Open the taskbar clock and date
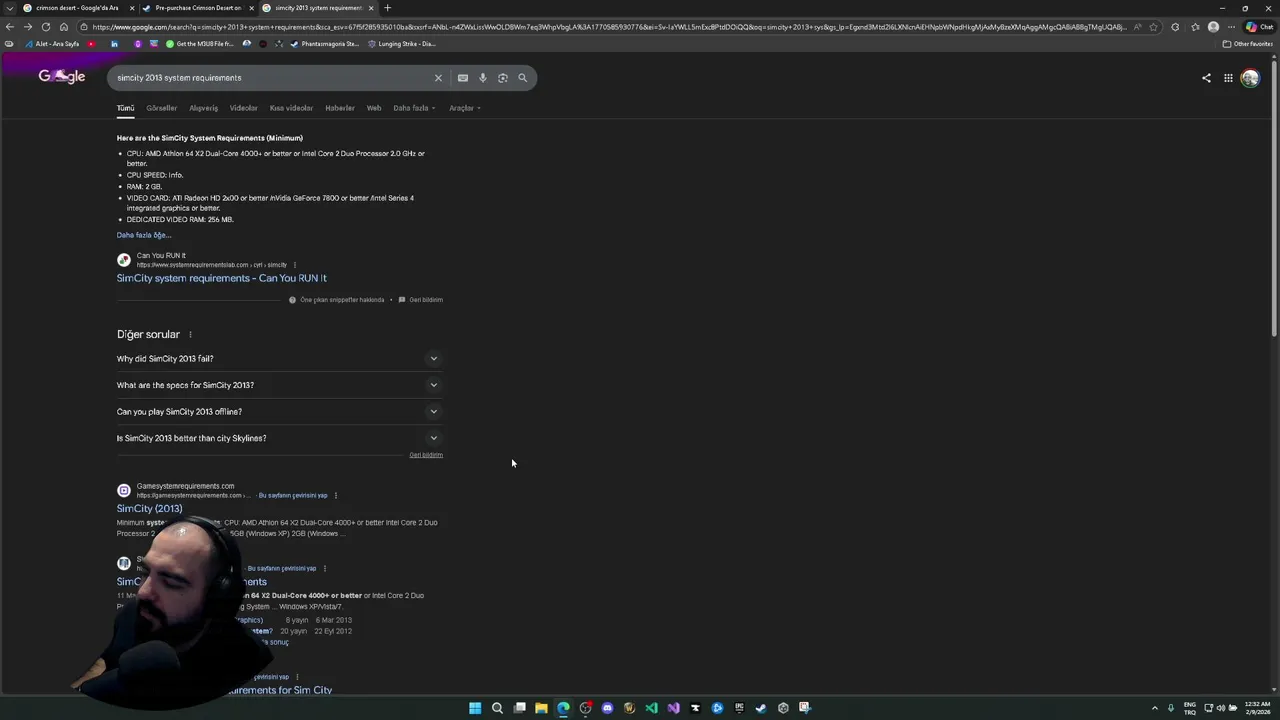 [1257, 708]
